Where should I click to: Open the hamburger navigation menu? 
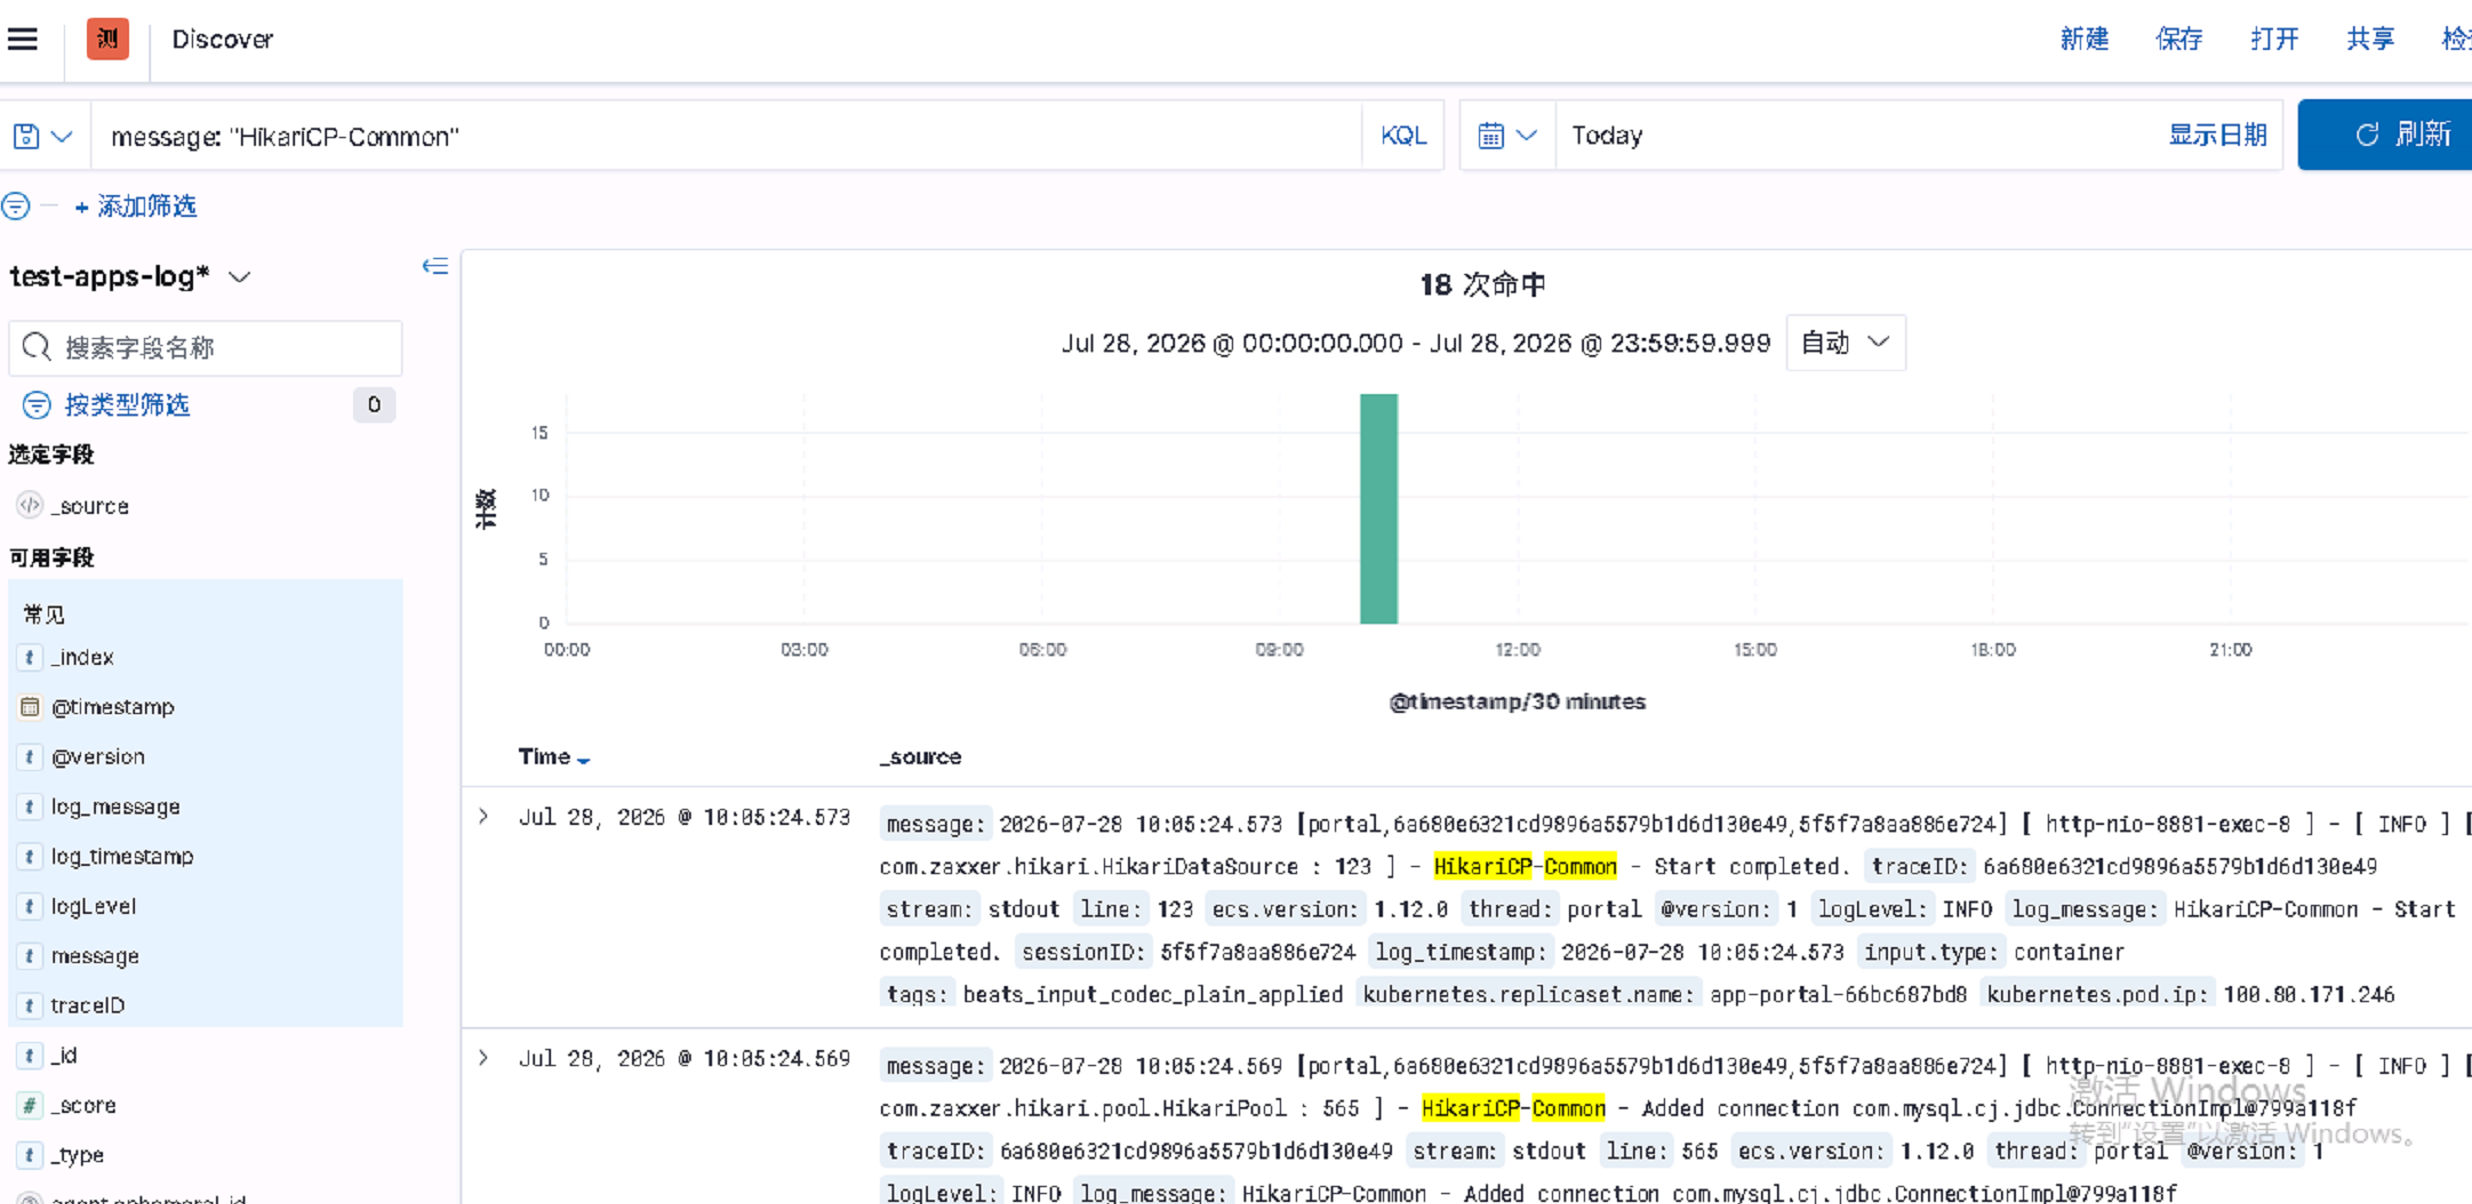click(x=22, y=39)
